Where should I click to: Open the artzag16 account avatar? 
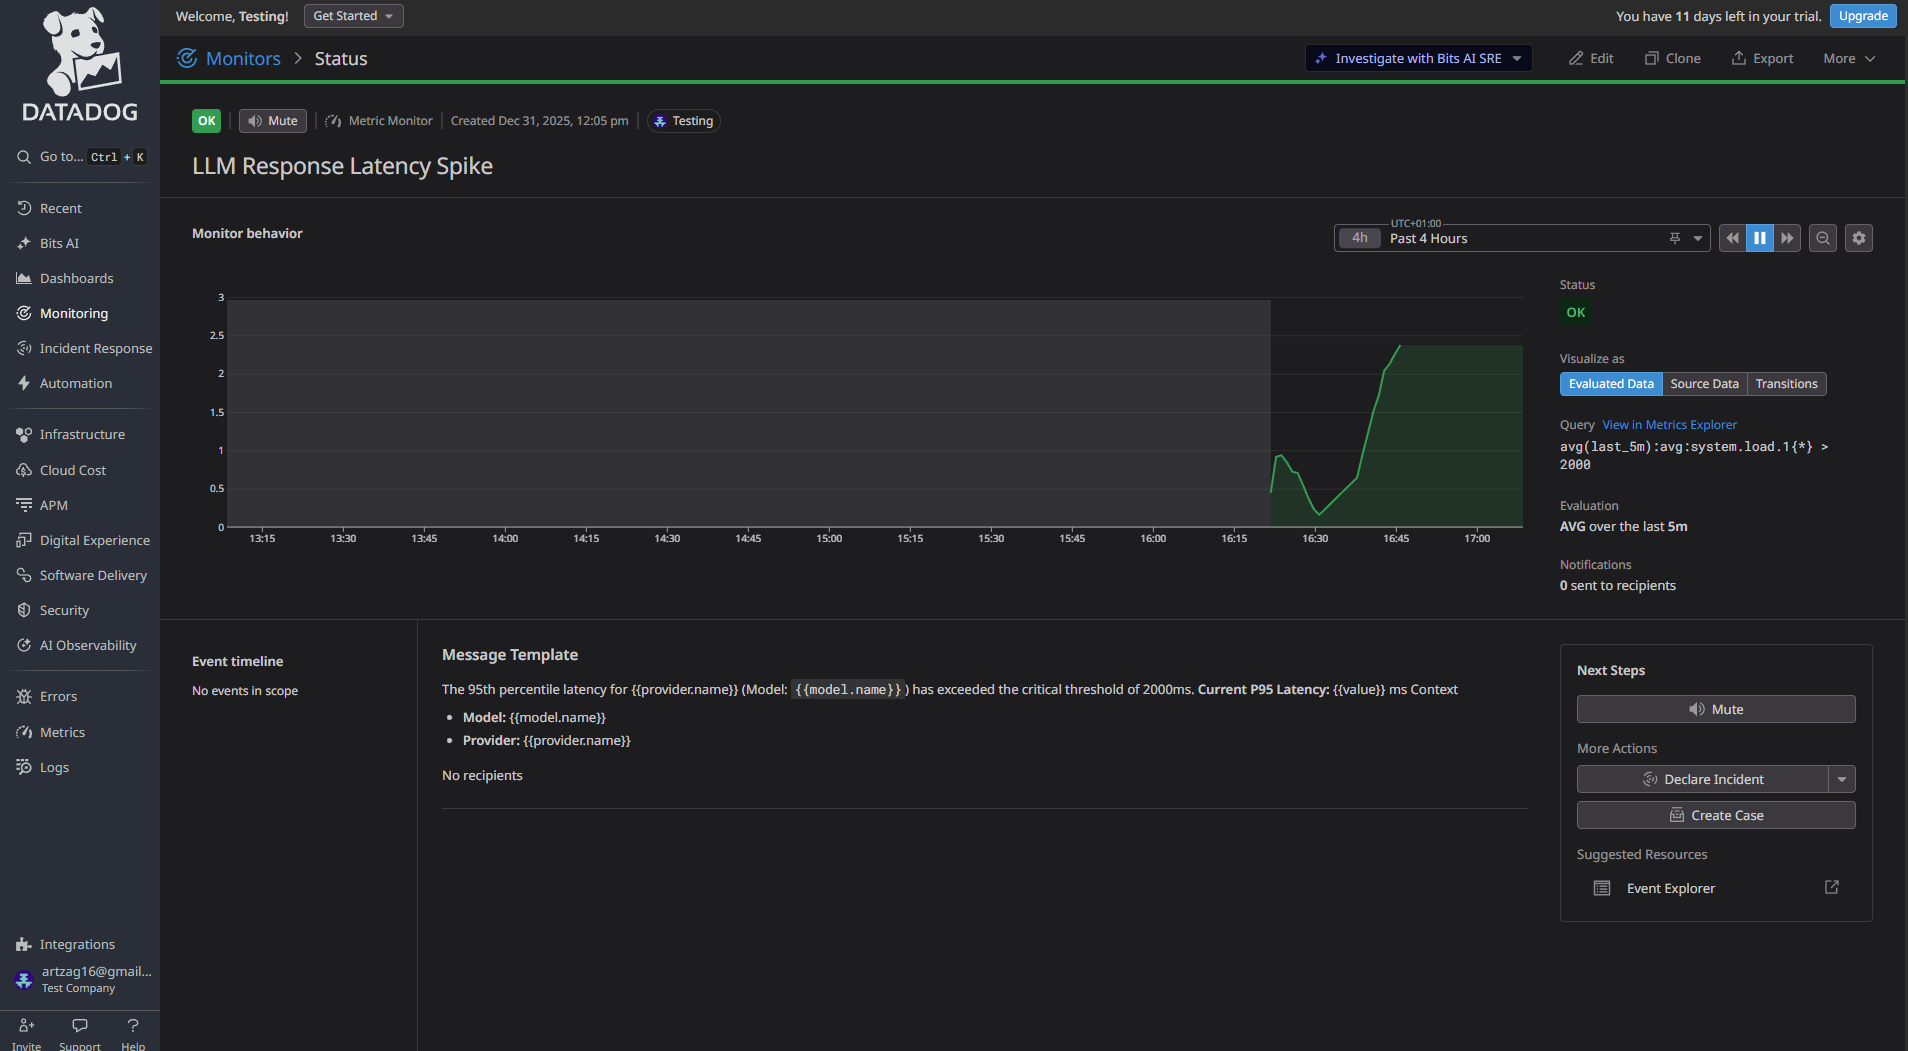(x=24, y=979)
